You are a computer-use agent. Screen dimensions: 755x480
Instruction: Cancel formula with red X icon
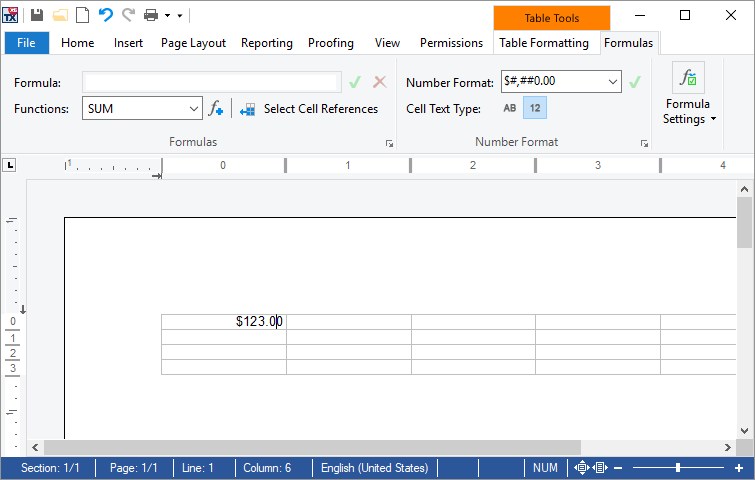tap(379, 82)
